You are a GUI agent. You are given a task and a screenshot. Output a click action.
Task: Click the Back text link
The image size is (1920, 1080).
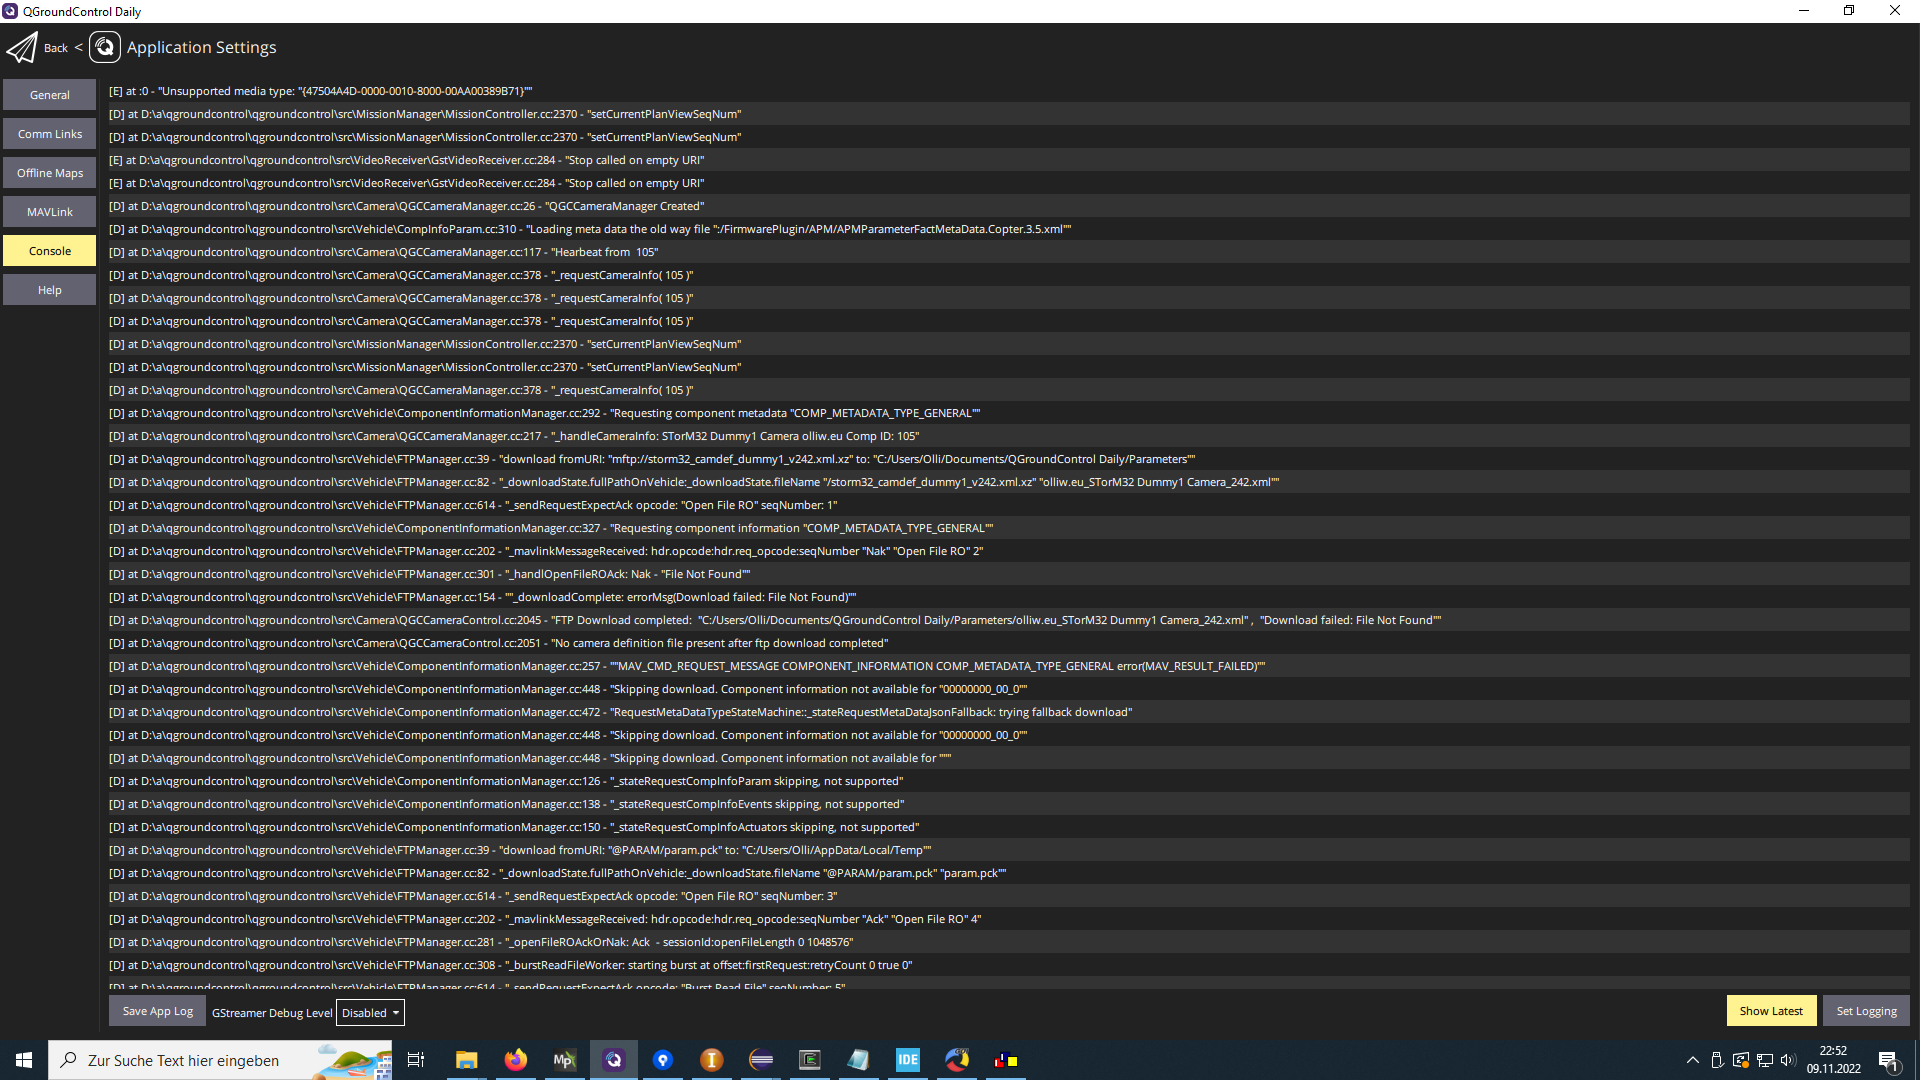(56, 48)
